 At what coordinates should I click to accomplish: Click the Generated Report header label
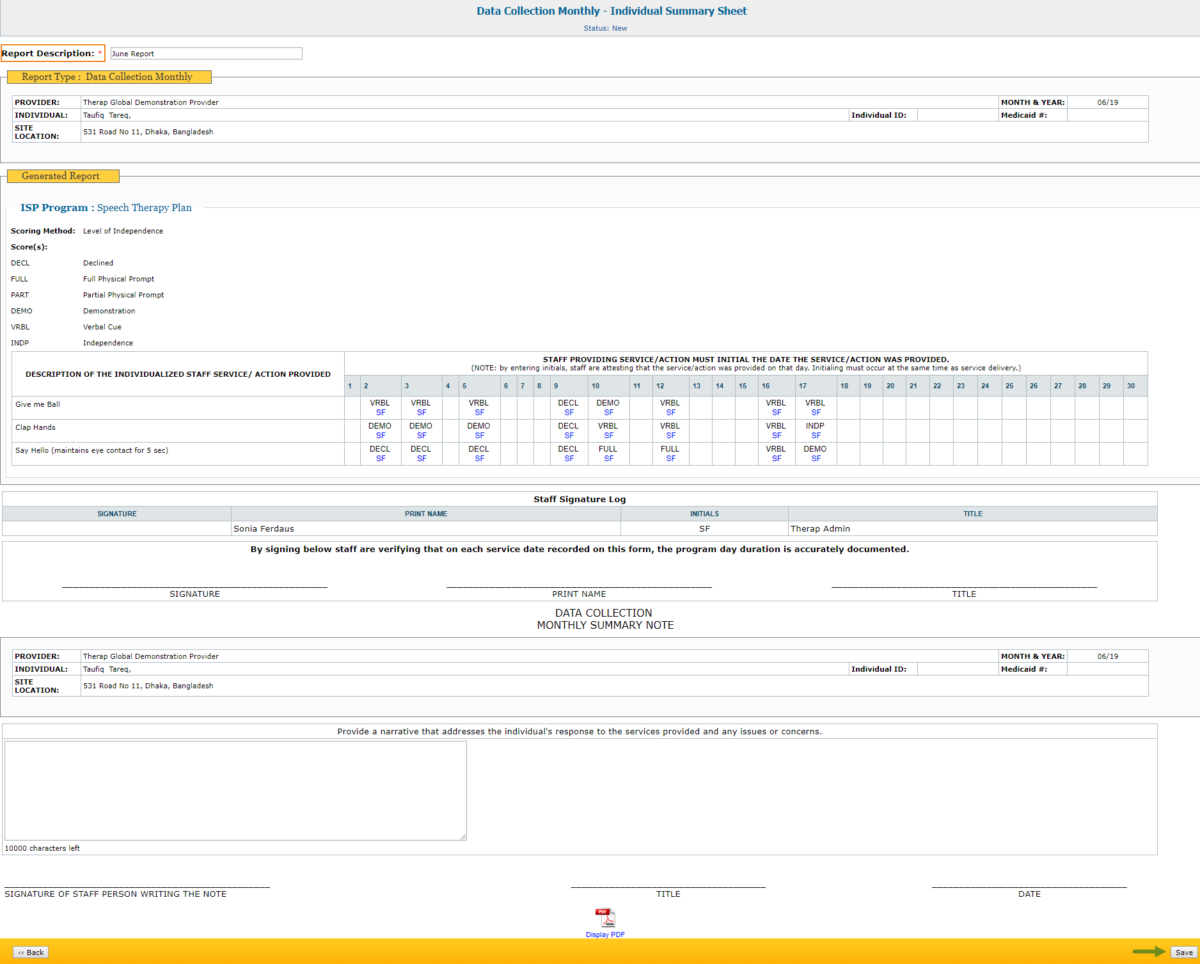tap(62, 175)
